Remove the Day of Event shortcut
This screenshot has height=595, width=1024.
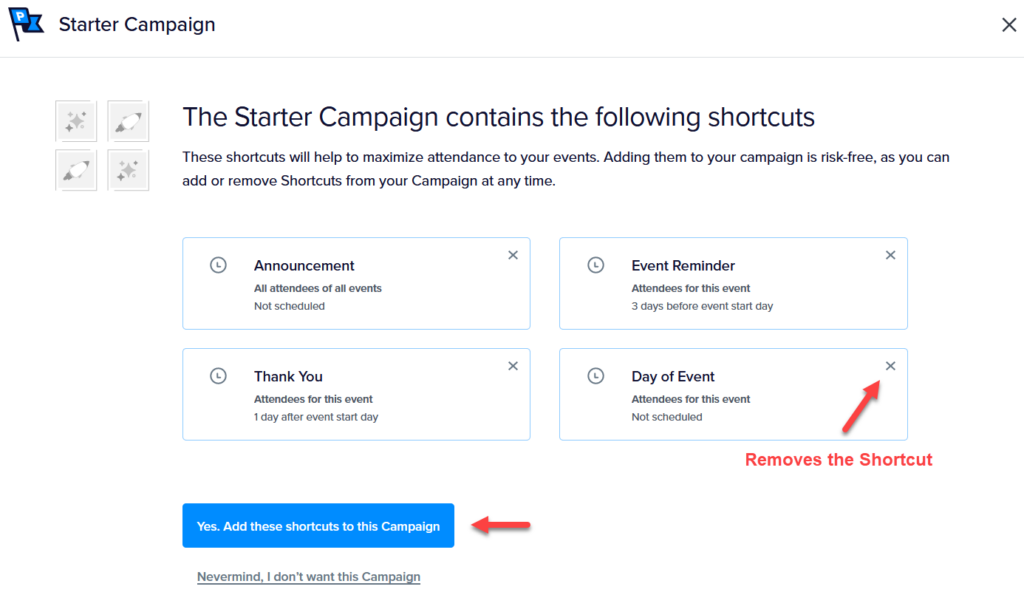[x=890, y=366]
